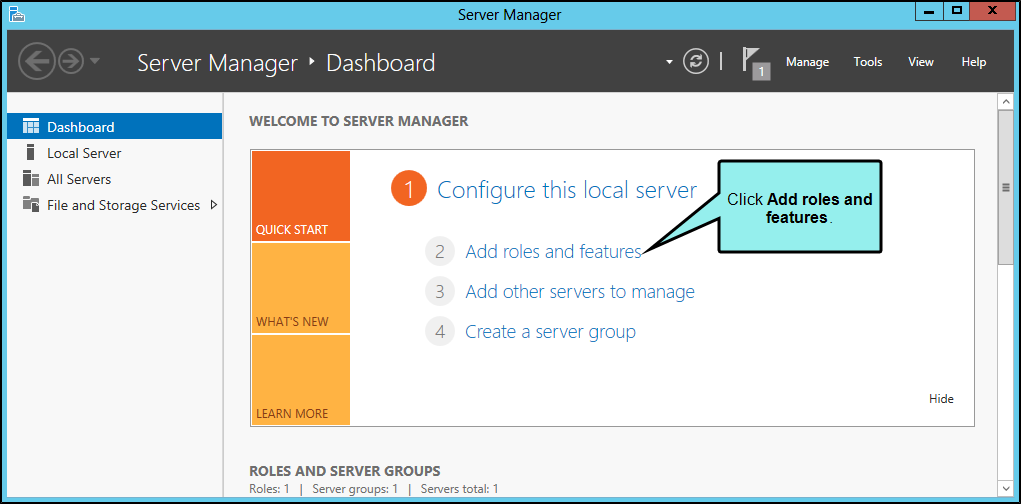Click the orange step 1 circle

[408, 189]
